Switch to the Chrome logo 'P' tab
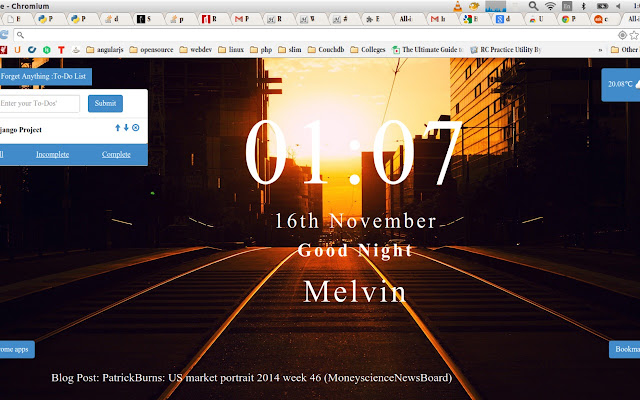 tap(573, 19)
